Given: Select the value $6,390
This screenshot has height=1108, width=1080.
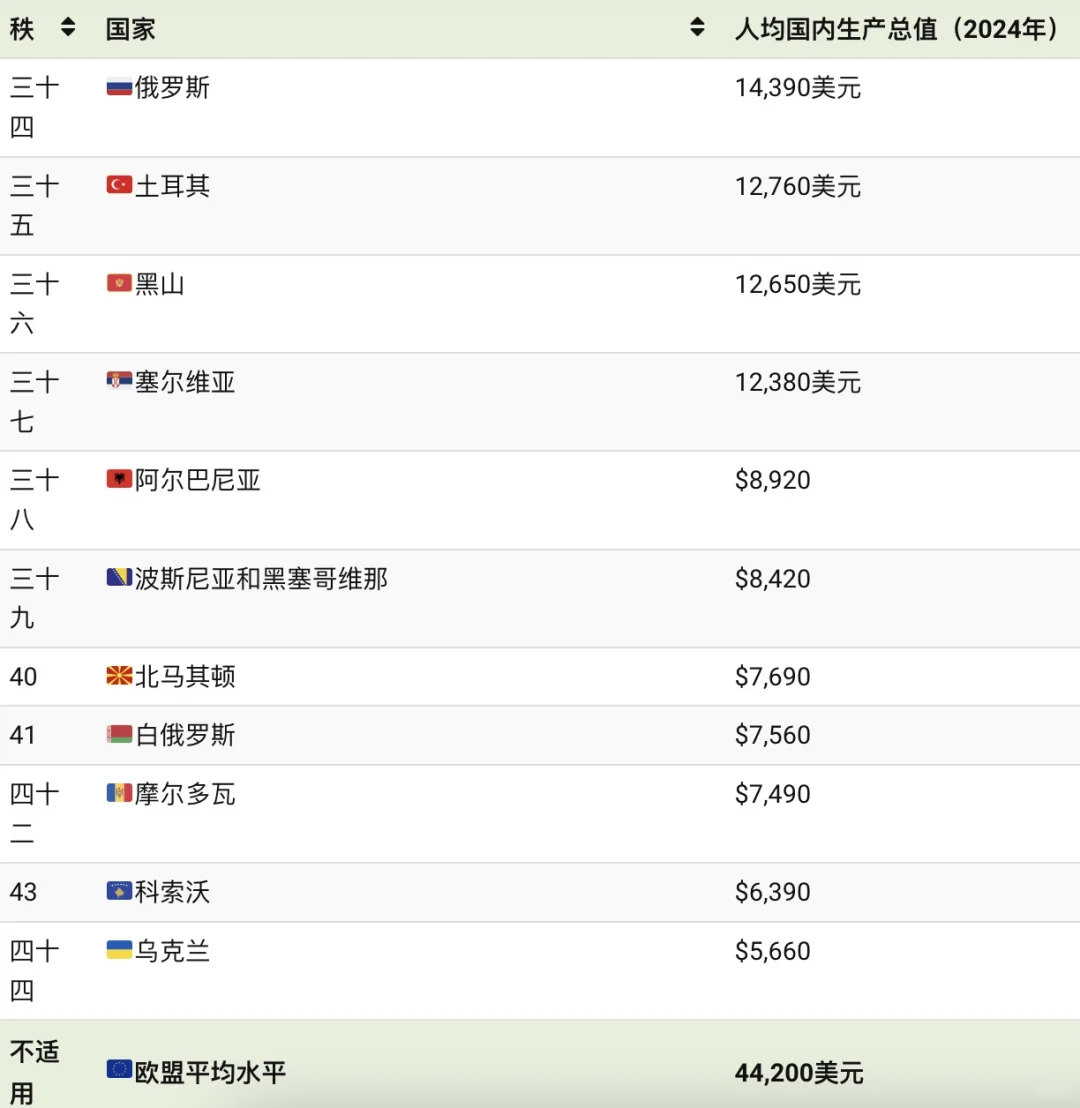Looking at the screenshot, I should click(772, 892).
